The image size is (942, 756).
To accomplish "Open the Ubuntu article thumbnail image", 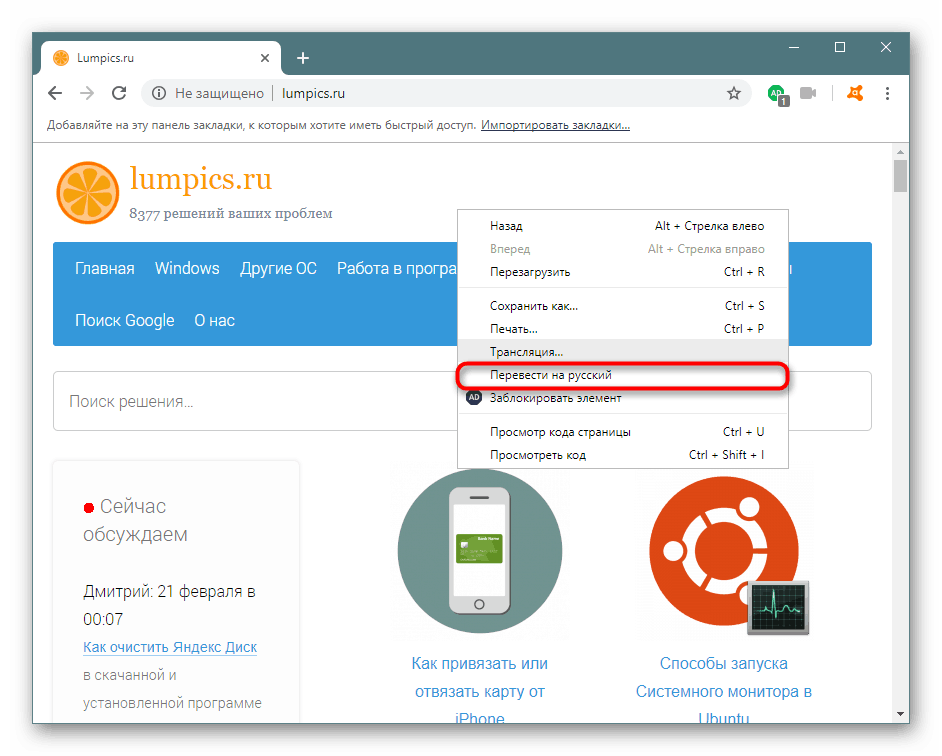I will [723, 552].
